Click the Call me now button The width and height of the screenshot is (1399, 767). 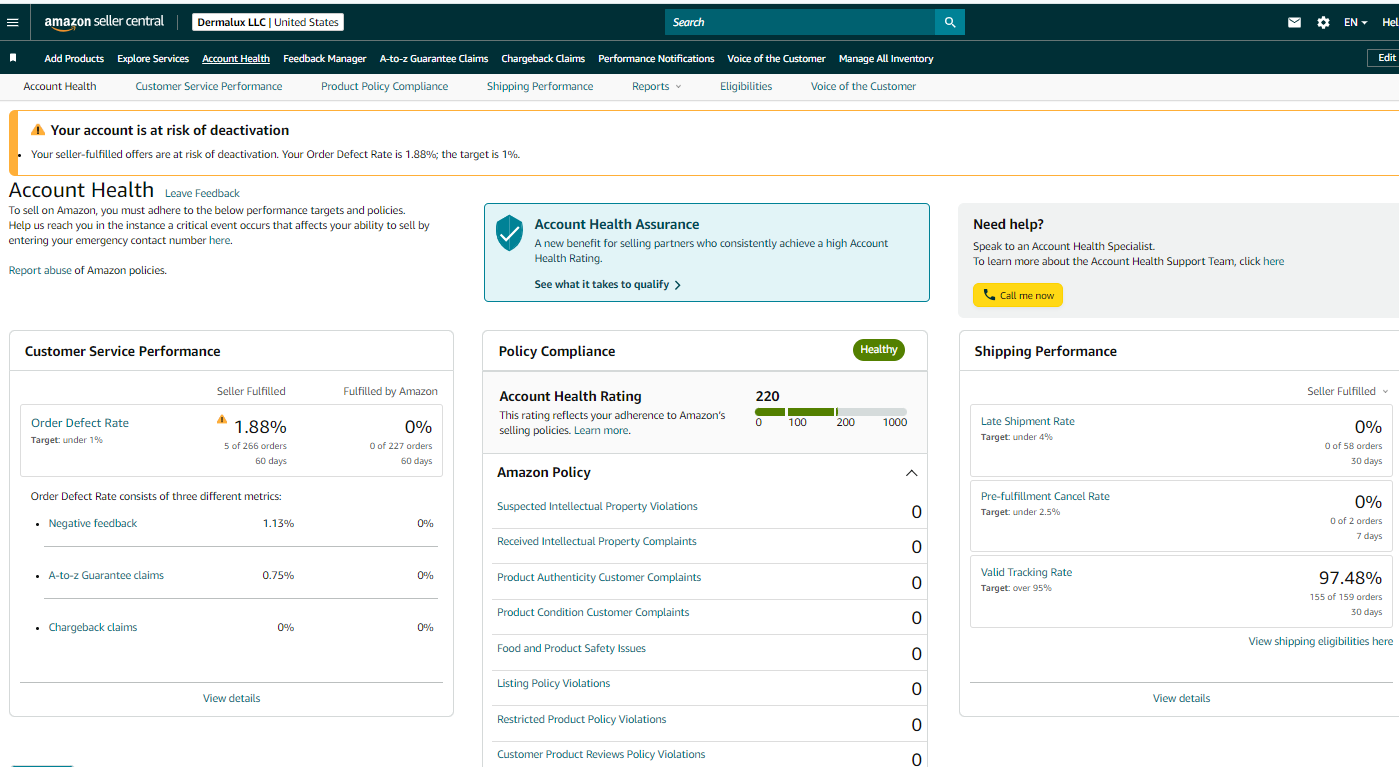pos(1018,295)
